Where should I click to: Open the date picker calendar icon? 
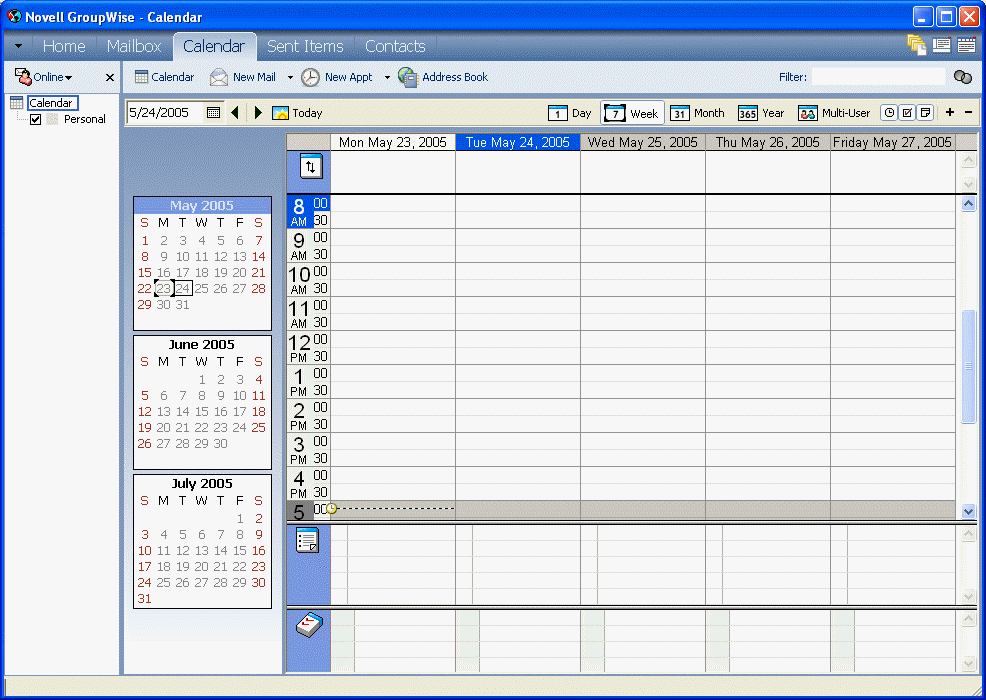click(213, 113)
